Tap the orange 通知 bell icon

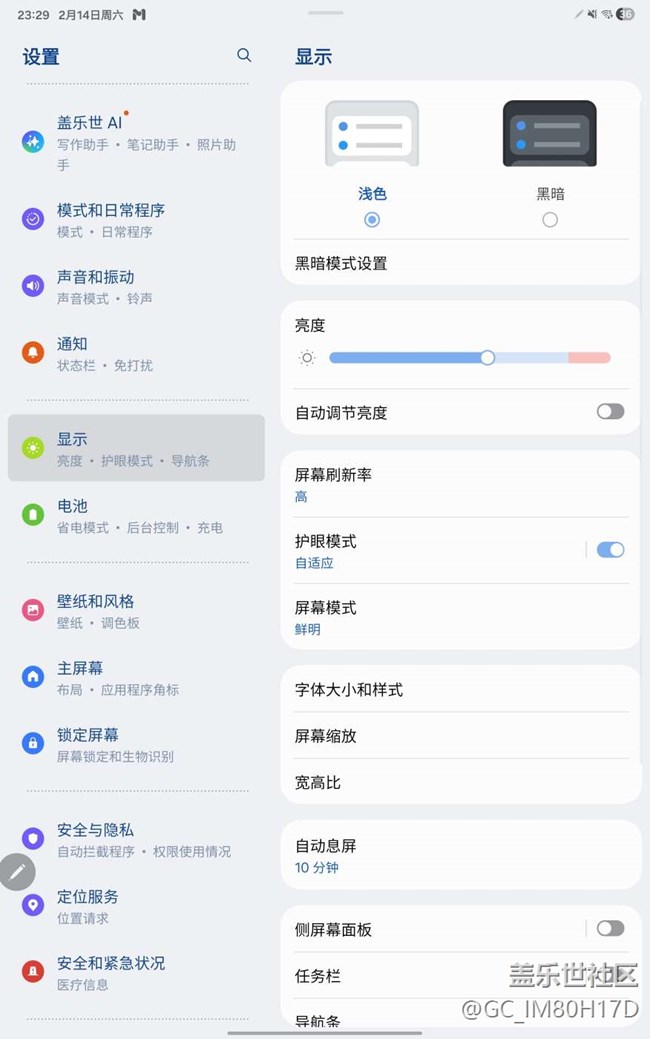point(33,353)
